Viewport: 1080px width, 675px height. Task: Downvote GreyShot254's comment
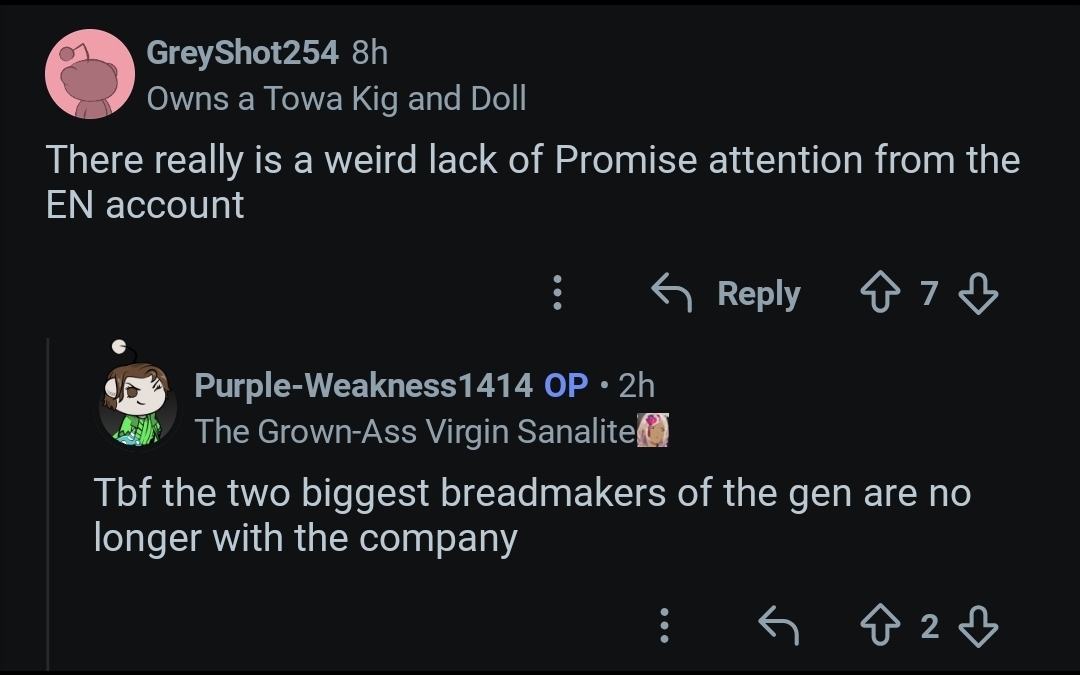pyautogui.click(x=978, y=293)
